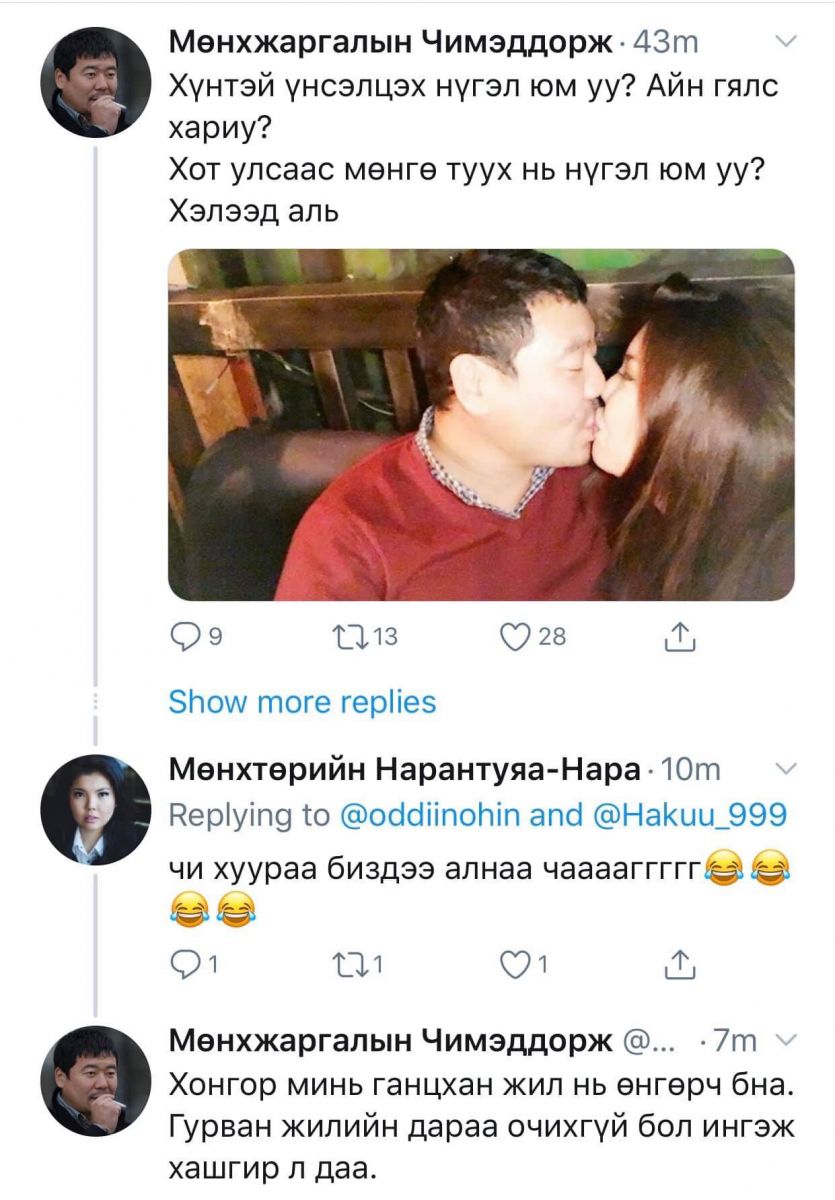Open the @Hakuu_999 mention link
835x1200 pixels.
pyautogui.click(x=690, y=815)
